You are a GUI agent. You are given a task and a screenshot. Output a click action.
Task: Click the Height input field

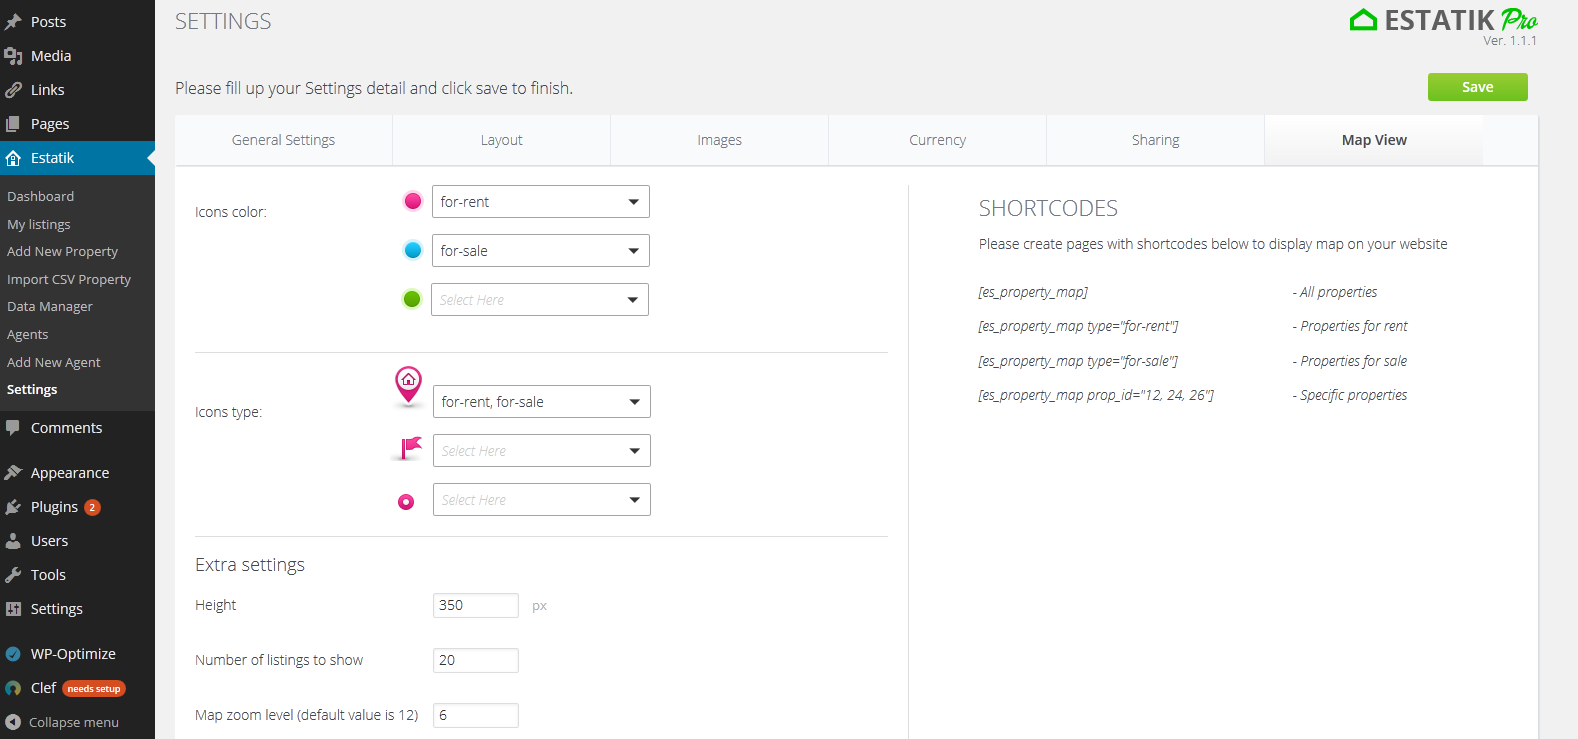475,605
